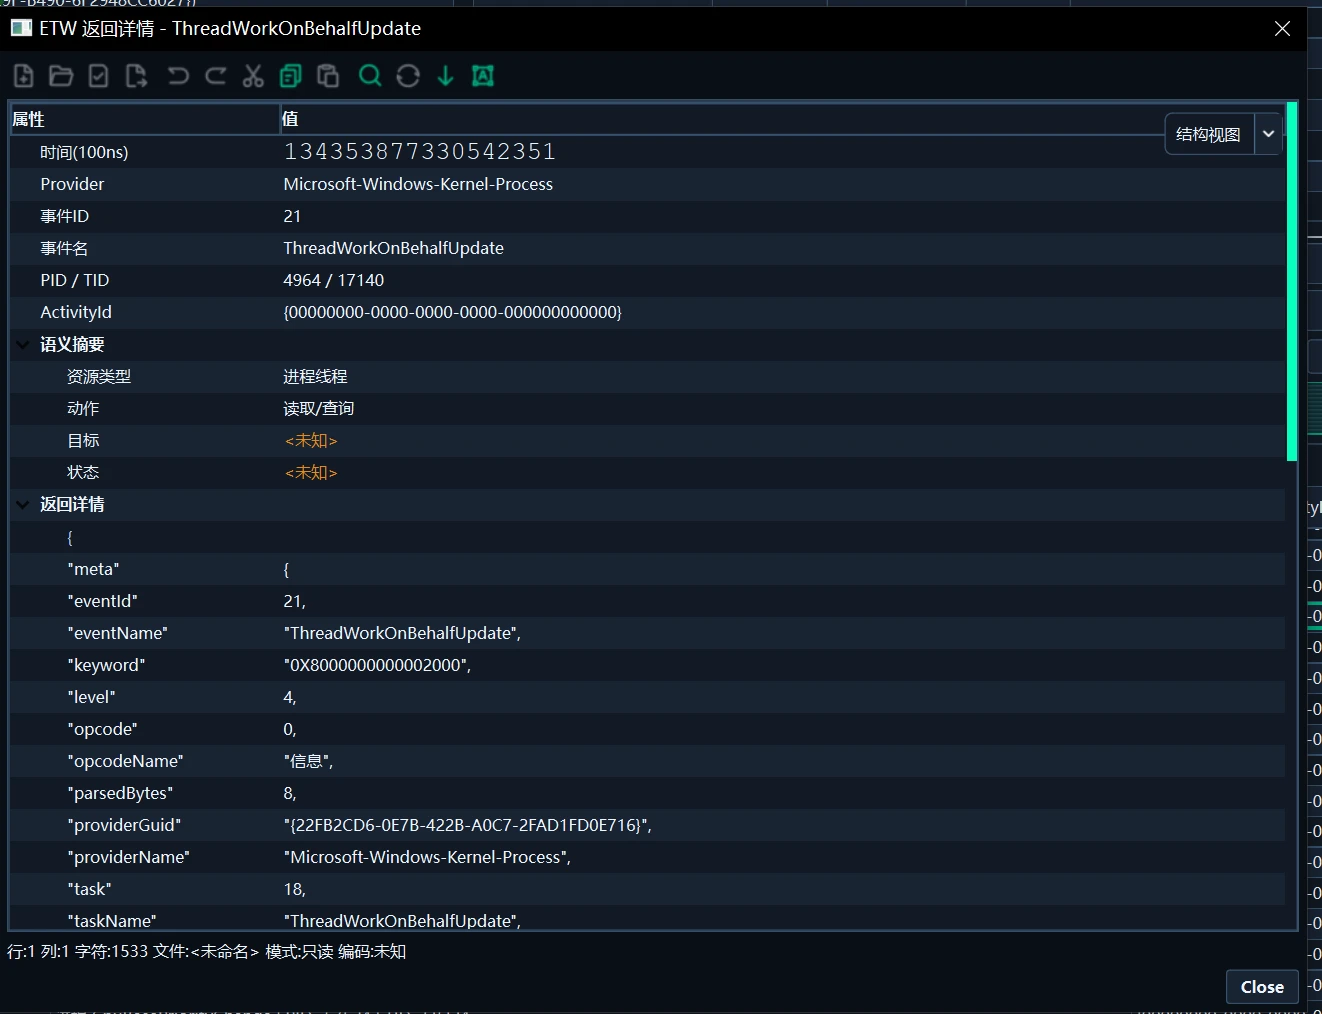Viewport: 1322px width, 1014px height.
Task: Select the time value 134353877330542351
Action: (420, 152)
